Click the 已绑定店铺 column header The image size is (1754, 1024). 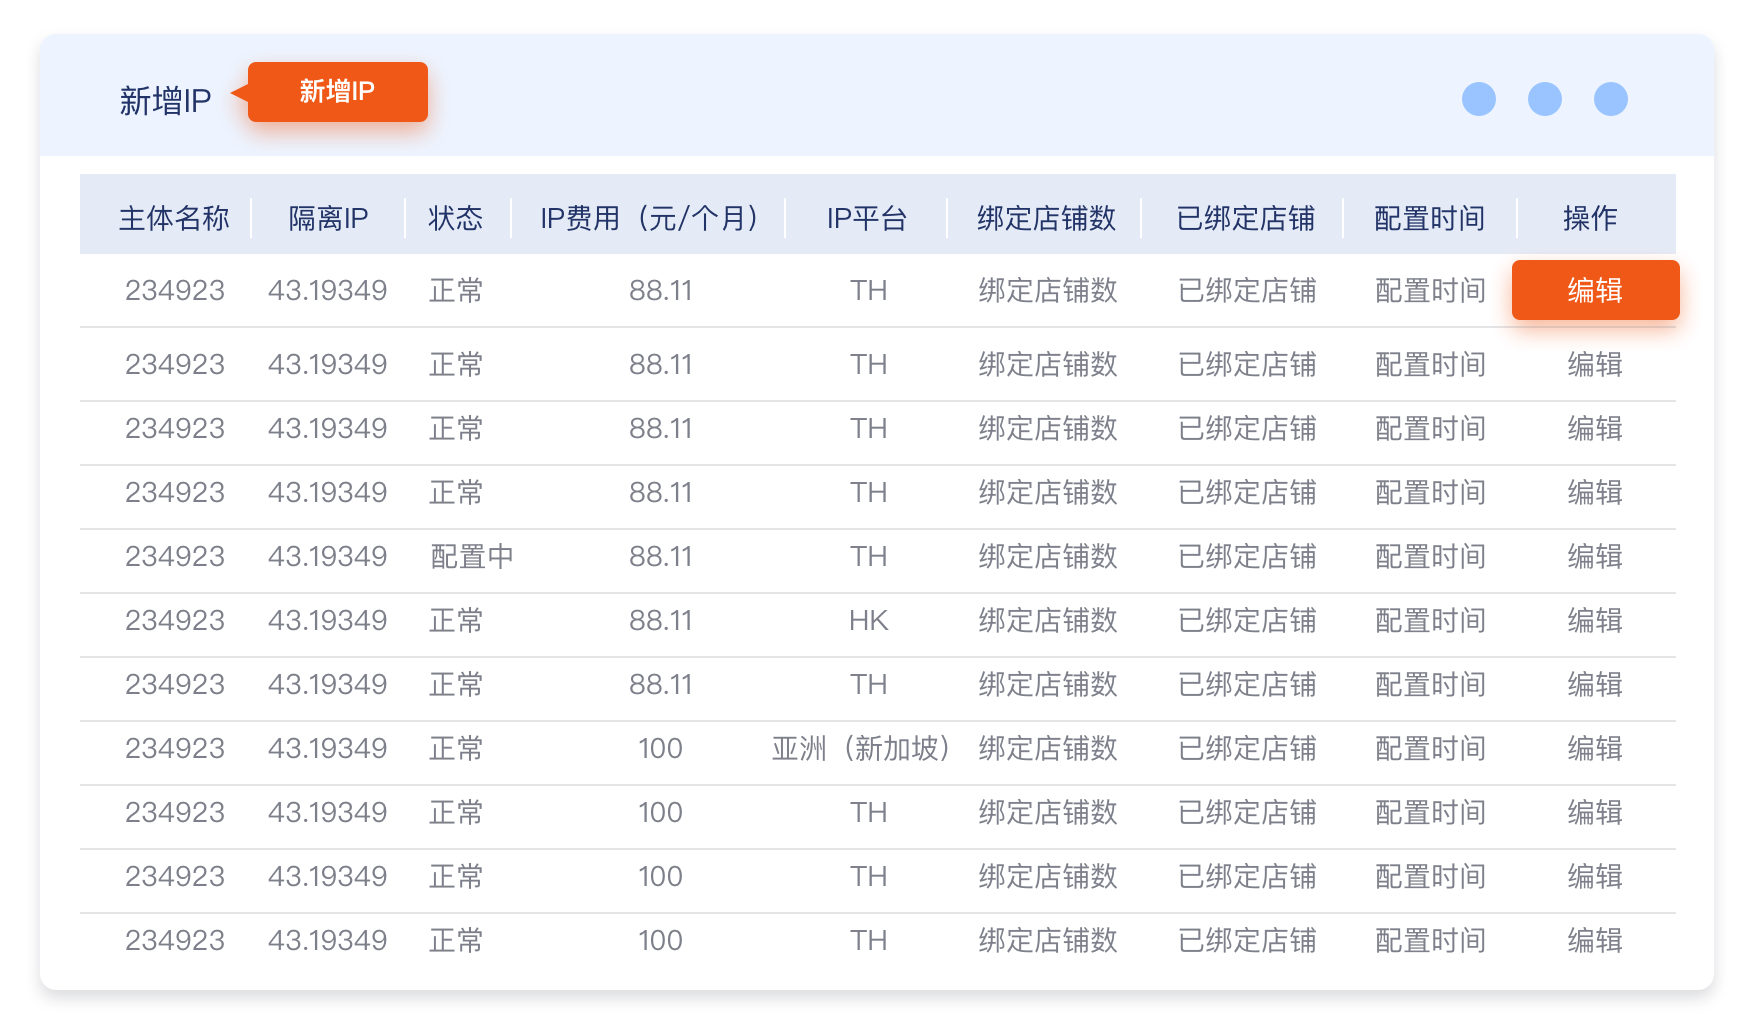(x=1245, y=218)
